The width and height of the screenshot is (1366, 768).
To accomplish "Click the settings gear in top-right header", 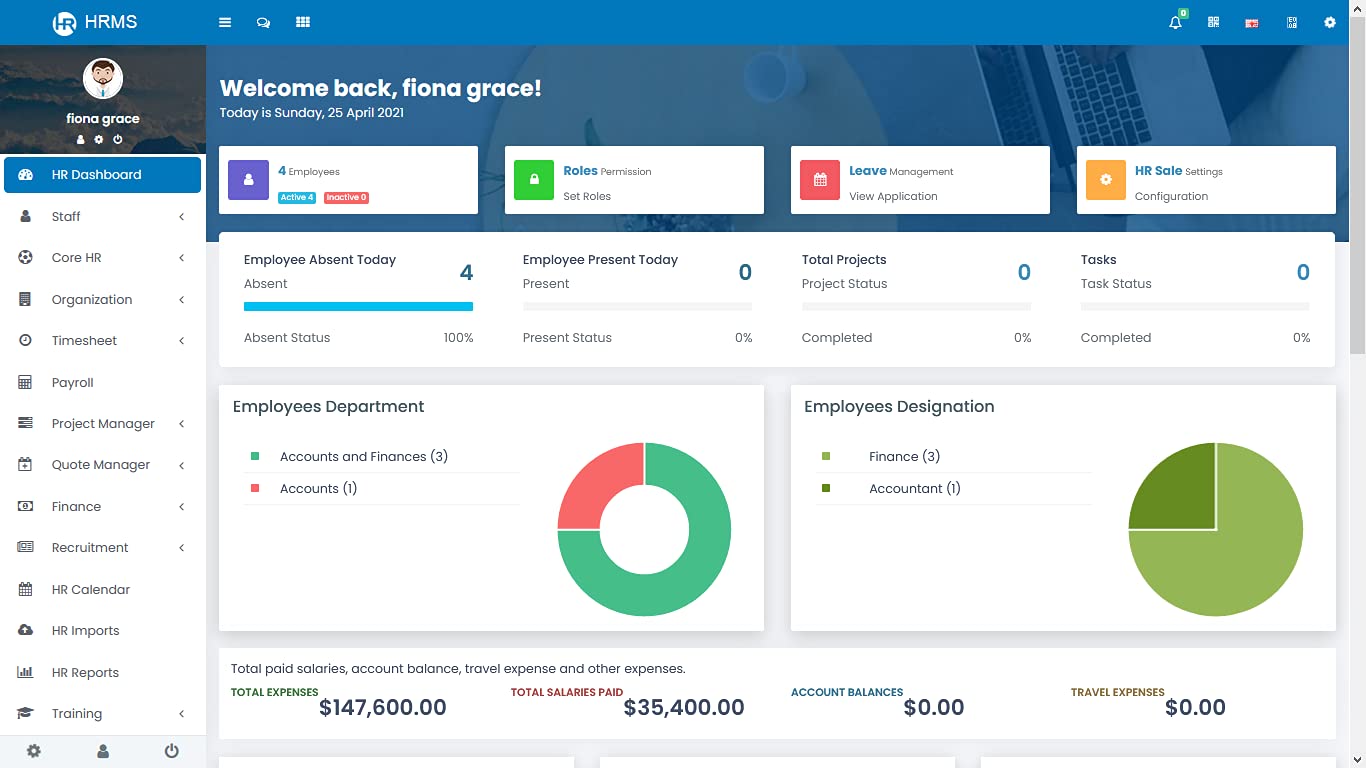I will [1329, 22].
